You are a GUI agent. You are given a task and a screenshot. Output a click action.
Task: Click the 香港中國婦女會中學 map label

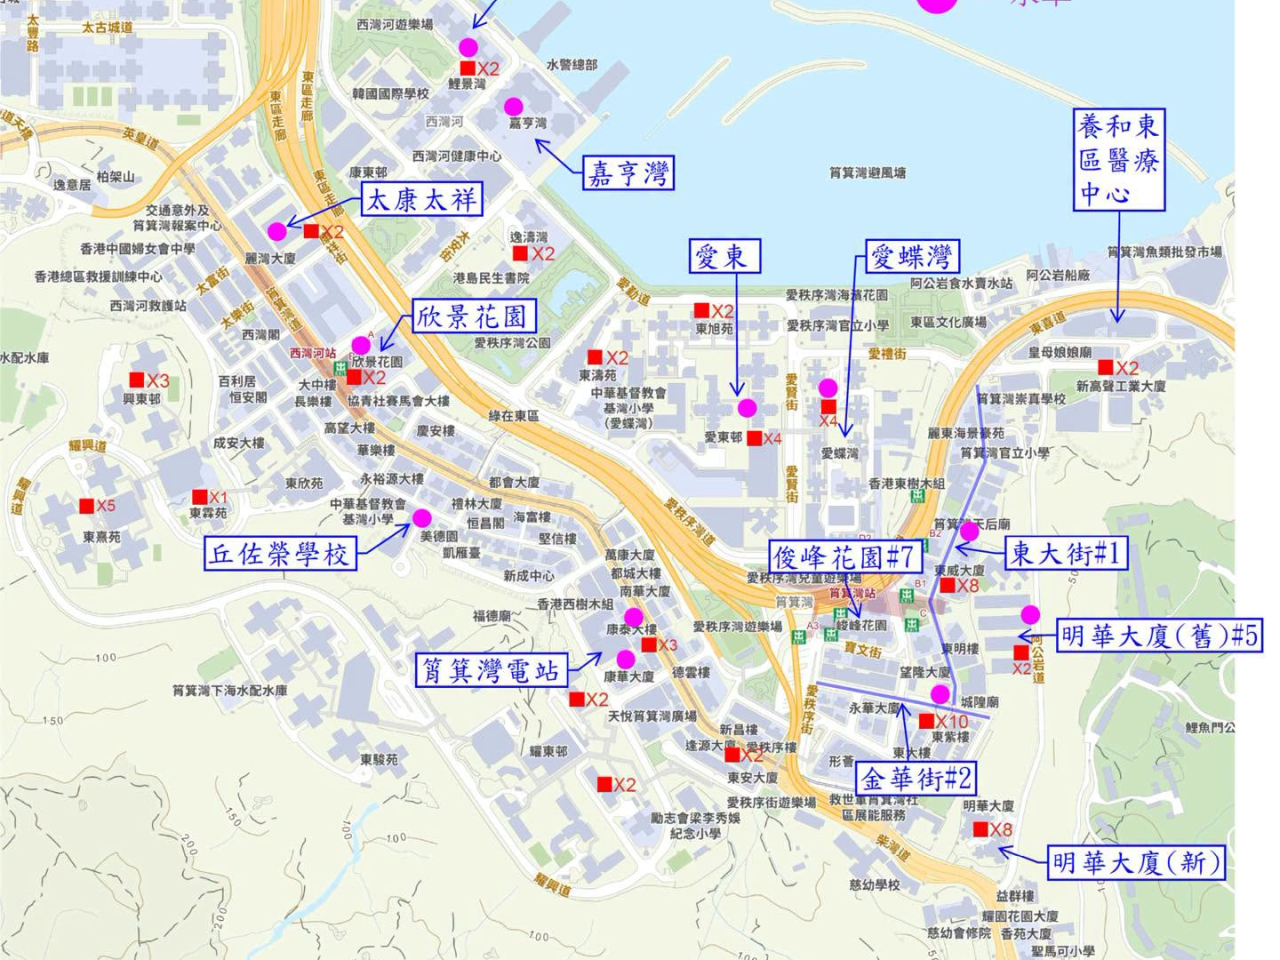pyautogui.click(x=138, y=248)
